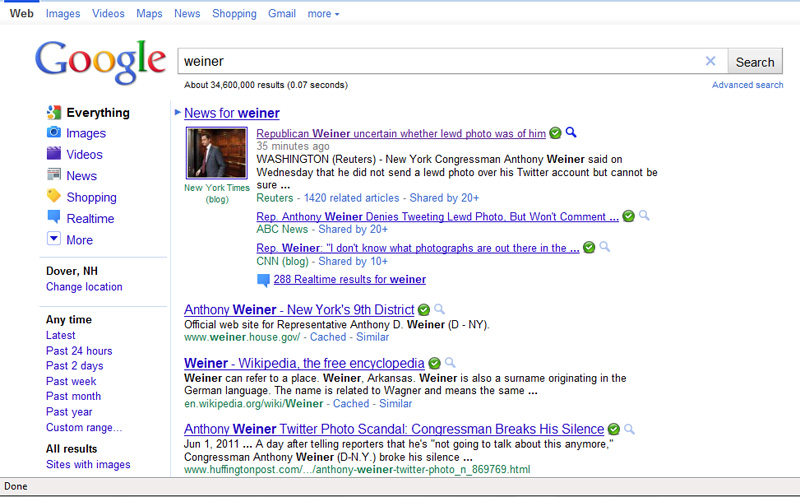Image resolution: width=800 pixels, height=497 pixels.
Task: Click magnifier preview after New York's 9th District result
Action: (x=439, y=309)
